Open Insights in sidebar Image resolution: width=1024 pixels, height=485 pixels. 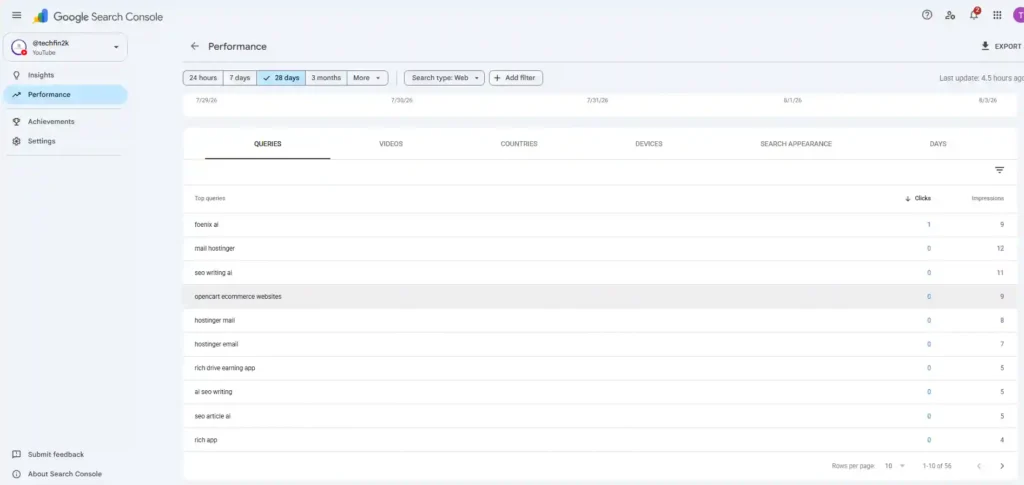(64, 75)
